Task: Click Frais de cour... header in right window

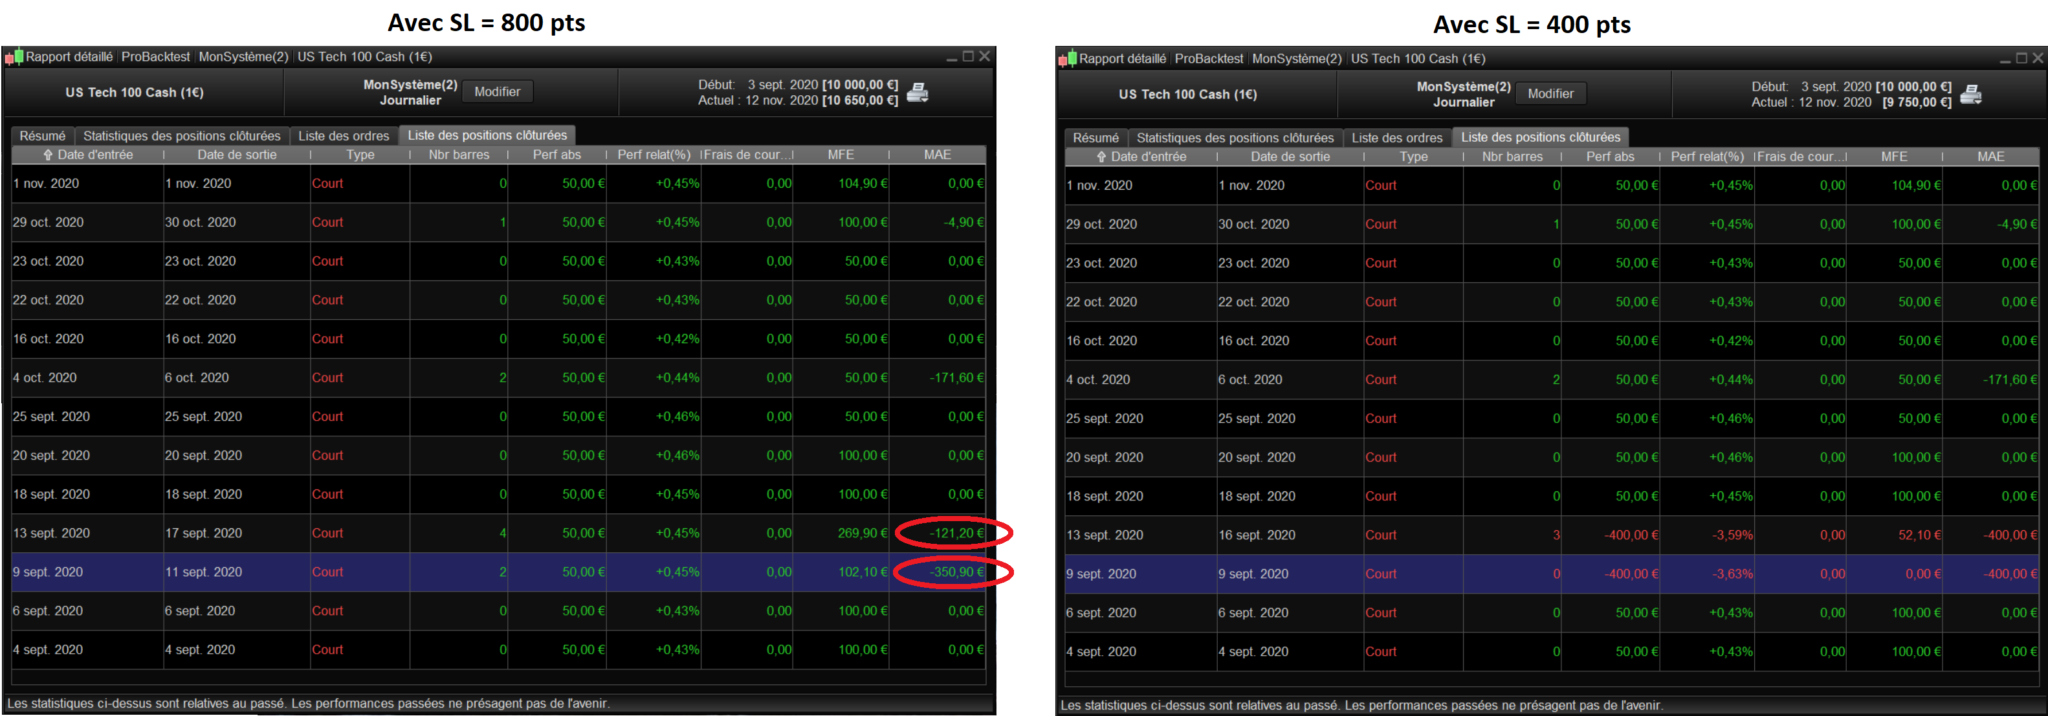Action: [1800, 157]
